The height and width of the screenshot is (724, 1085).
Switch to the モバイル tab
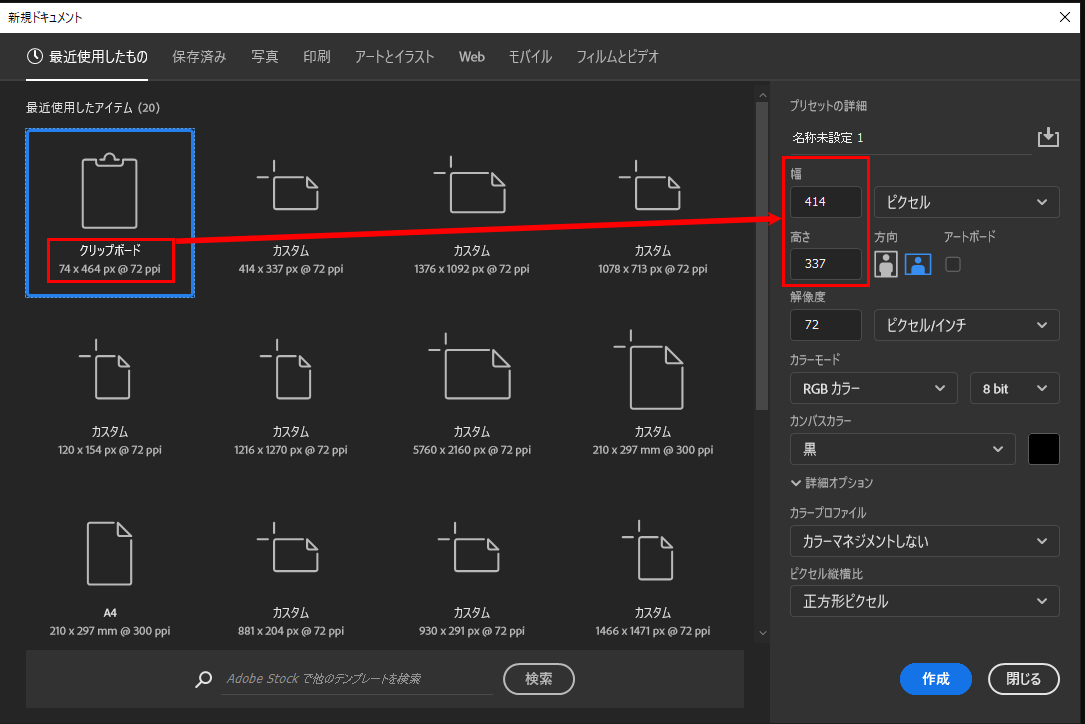coord(530,57)
